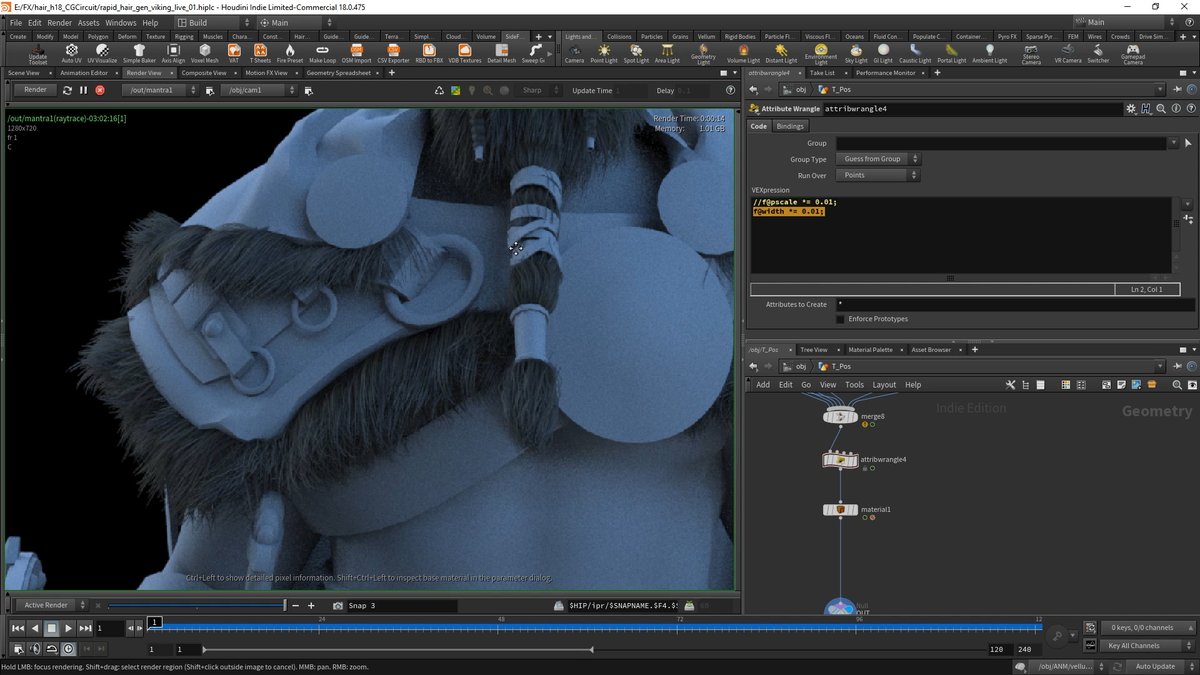Select the attribwrangle4 node
1200x675 pixels.
coord(840,460)
